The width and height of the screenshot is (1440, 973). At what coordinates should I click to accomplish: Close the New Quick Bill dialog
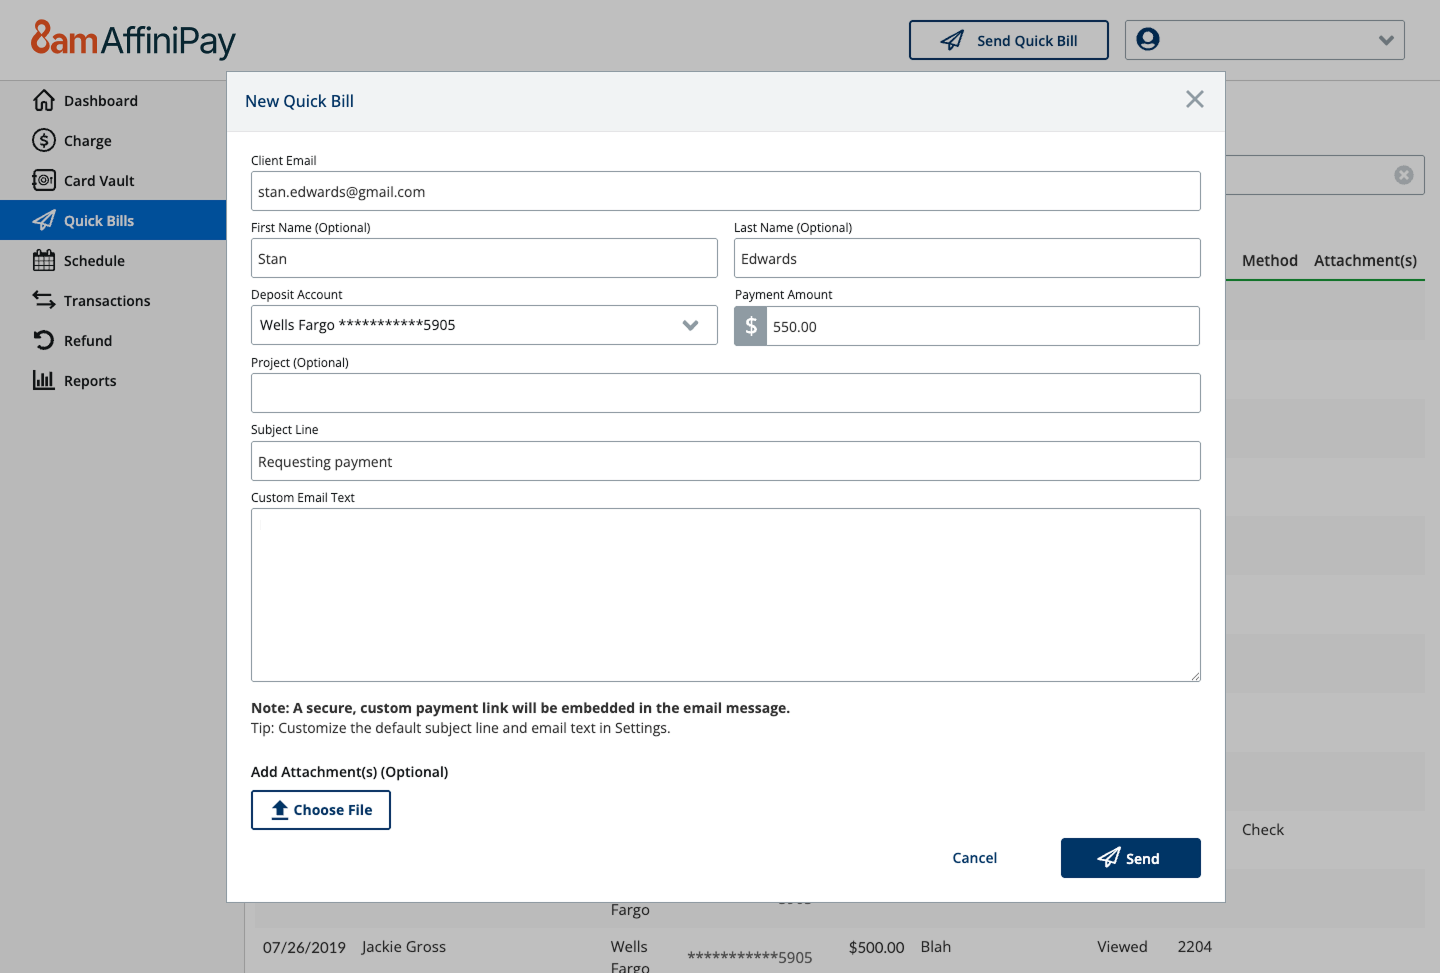point(1194,99)
